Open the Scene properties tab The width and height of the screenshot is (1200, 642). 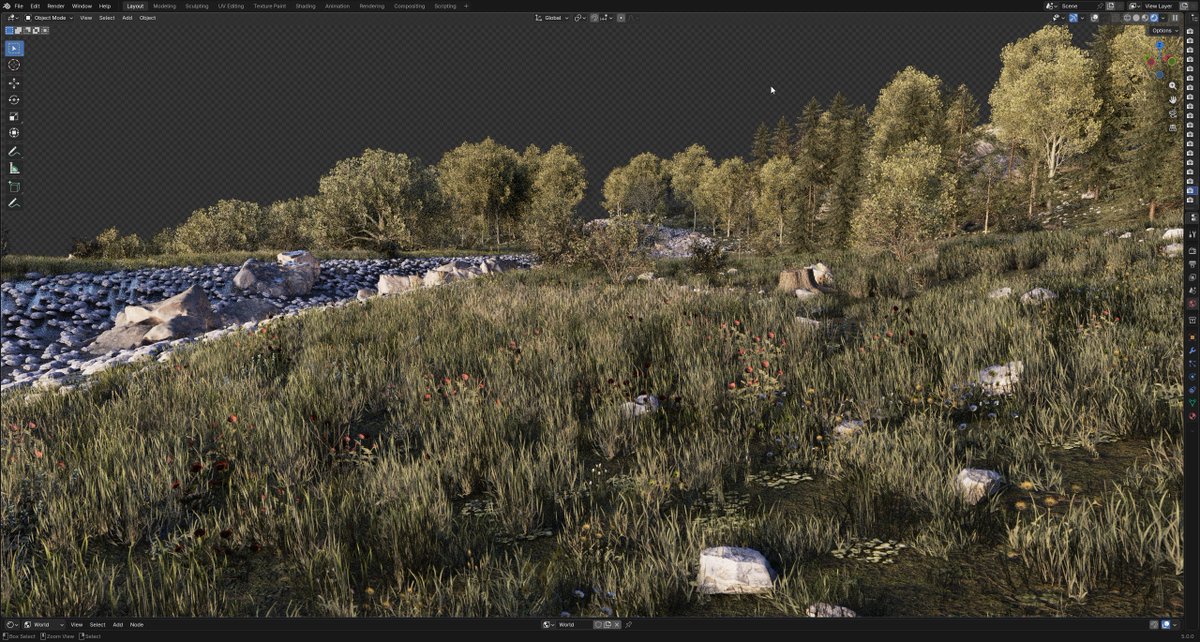coord(1192,290)
